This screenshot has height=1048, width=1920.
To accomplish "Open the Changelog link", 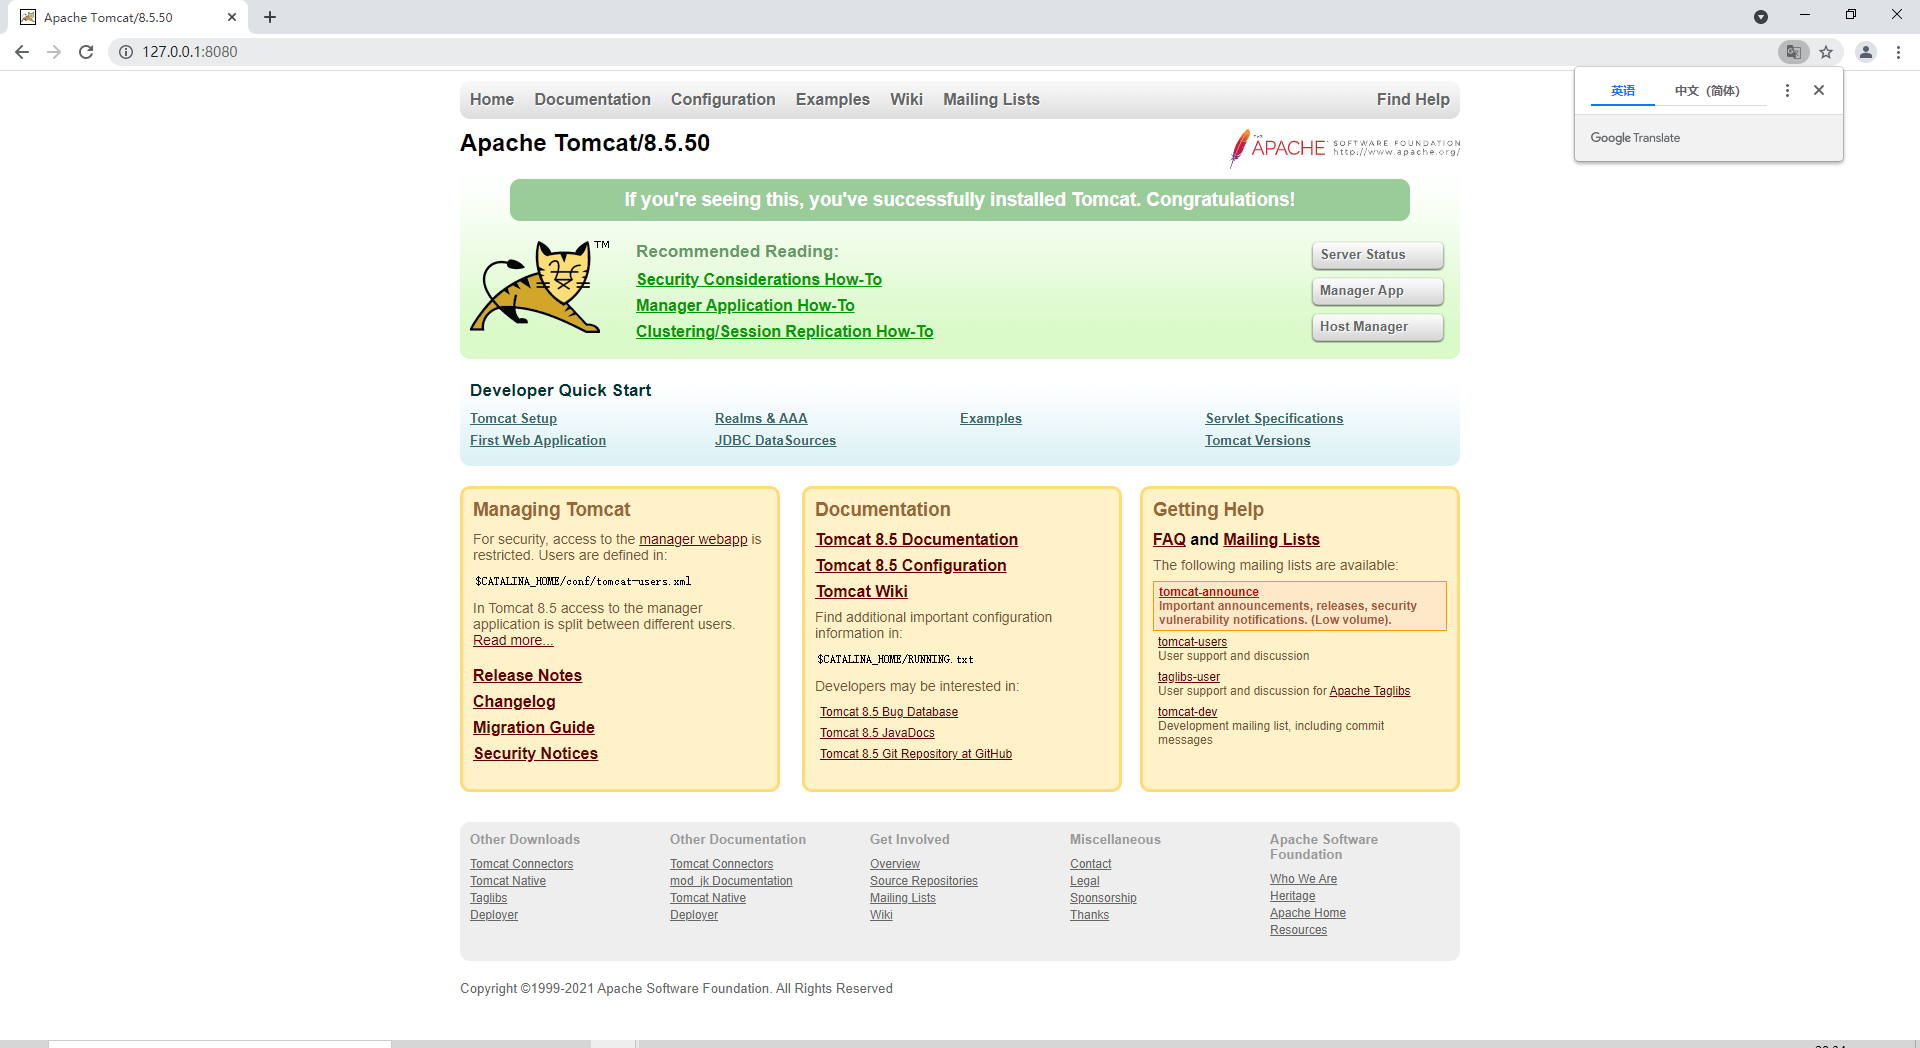I will [514, 702].
